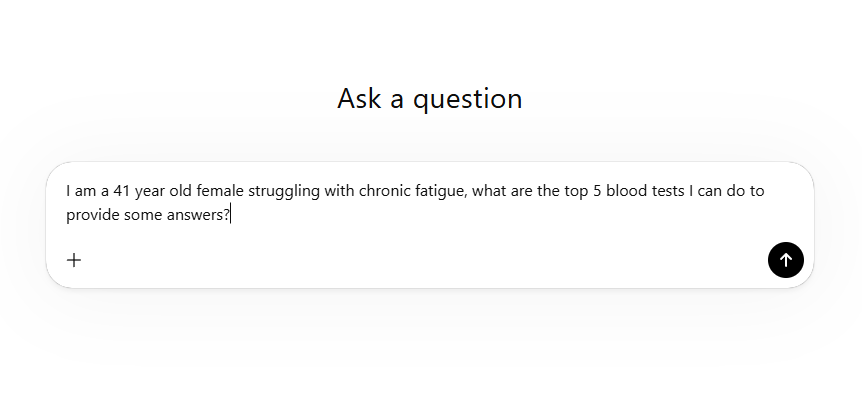Click the word "answers" on the second line

point(198,215)
